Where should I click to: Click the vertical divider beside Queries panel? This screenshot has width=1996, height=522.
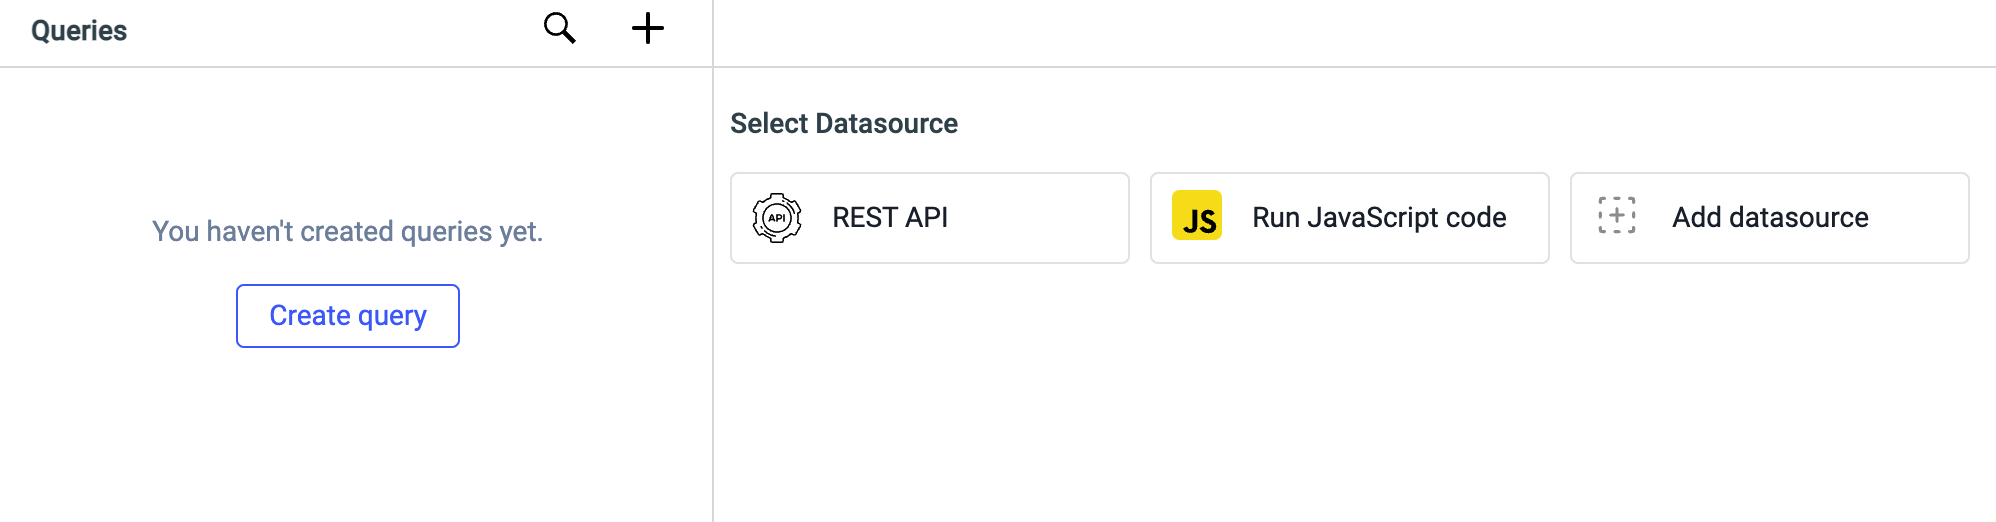[x=713, y=300]
